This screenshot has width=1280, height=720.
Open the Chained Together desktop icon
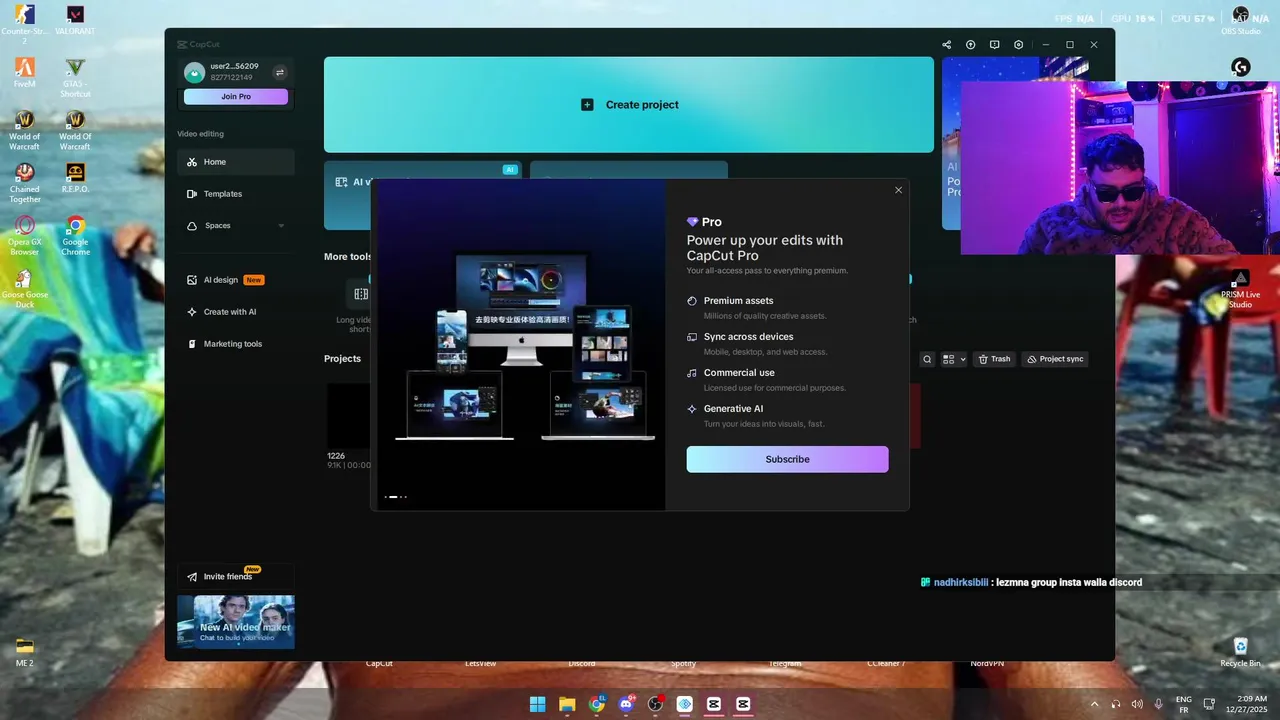(x=25, y=182)
